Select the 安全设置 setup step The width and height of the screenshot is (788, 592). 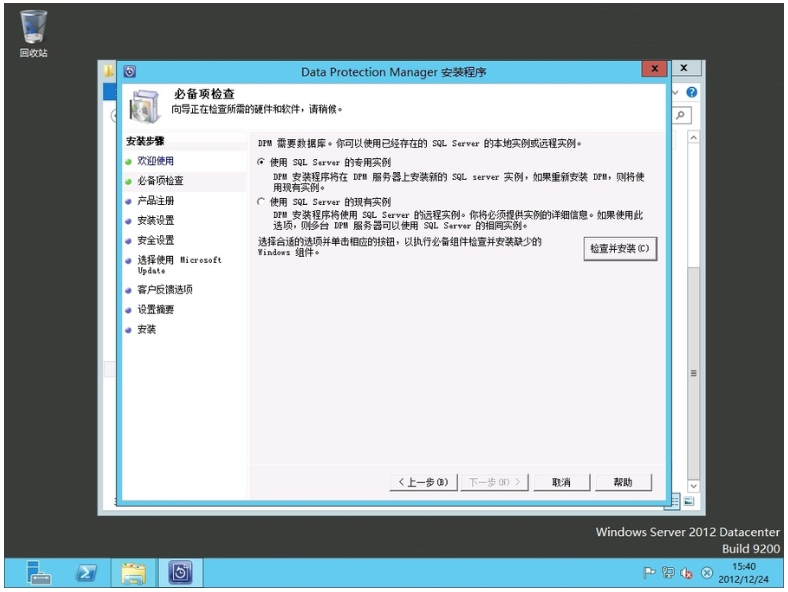click(155, 240)
